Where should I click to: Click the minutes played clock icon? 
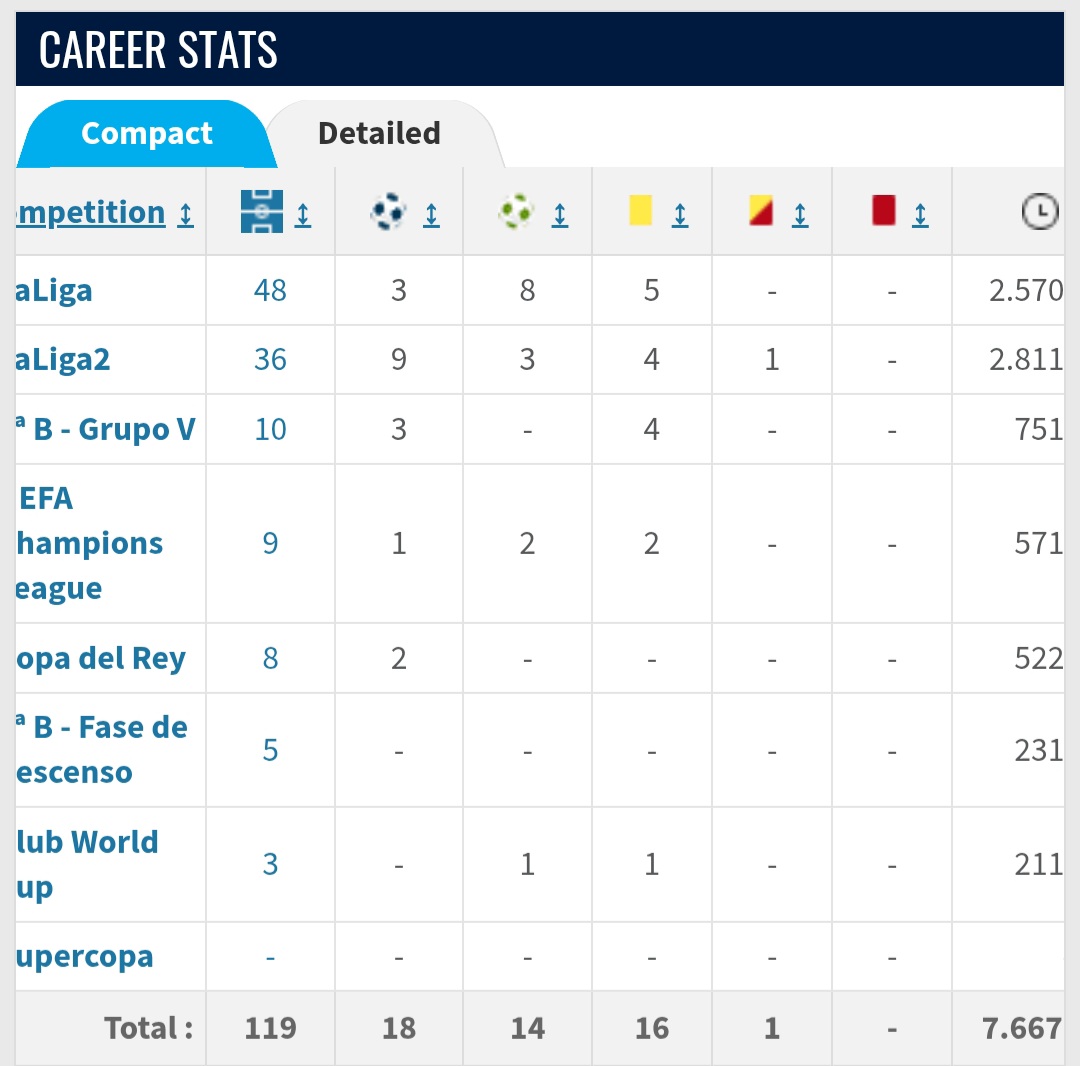(1040, 212)
